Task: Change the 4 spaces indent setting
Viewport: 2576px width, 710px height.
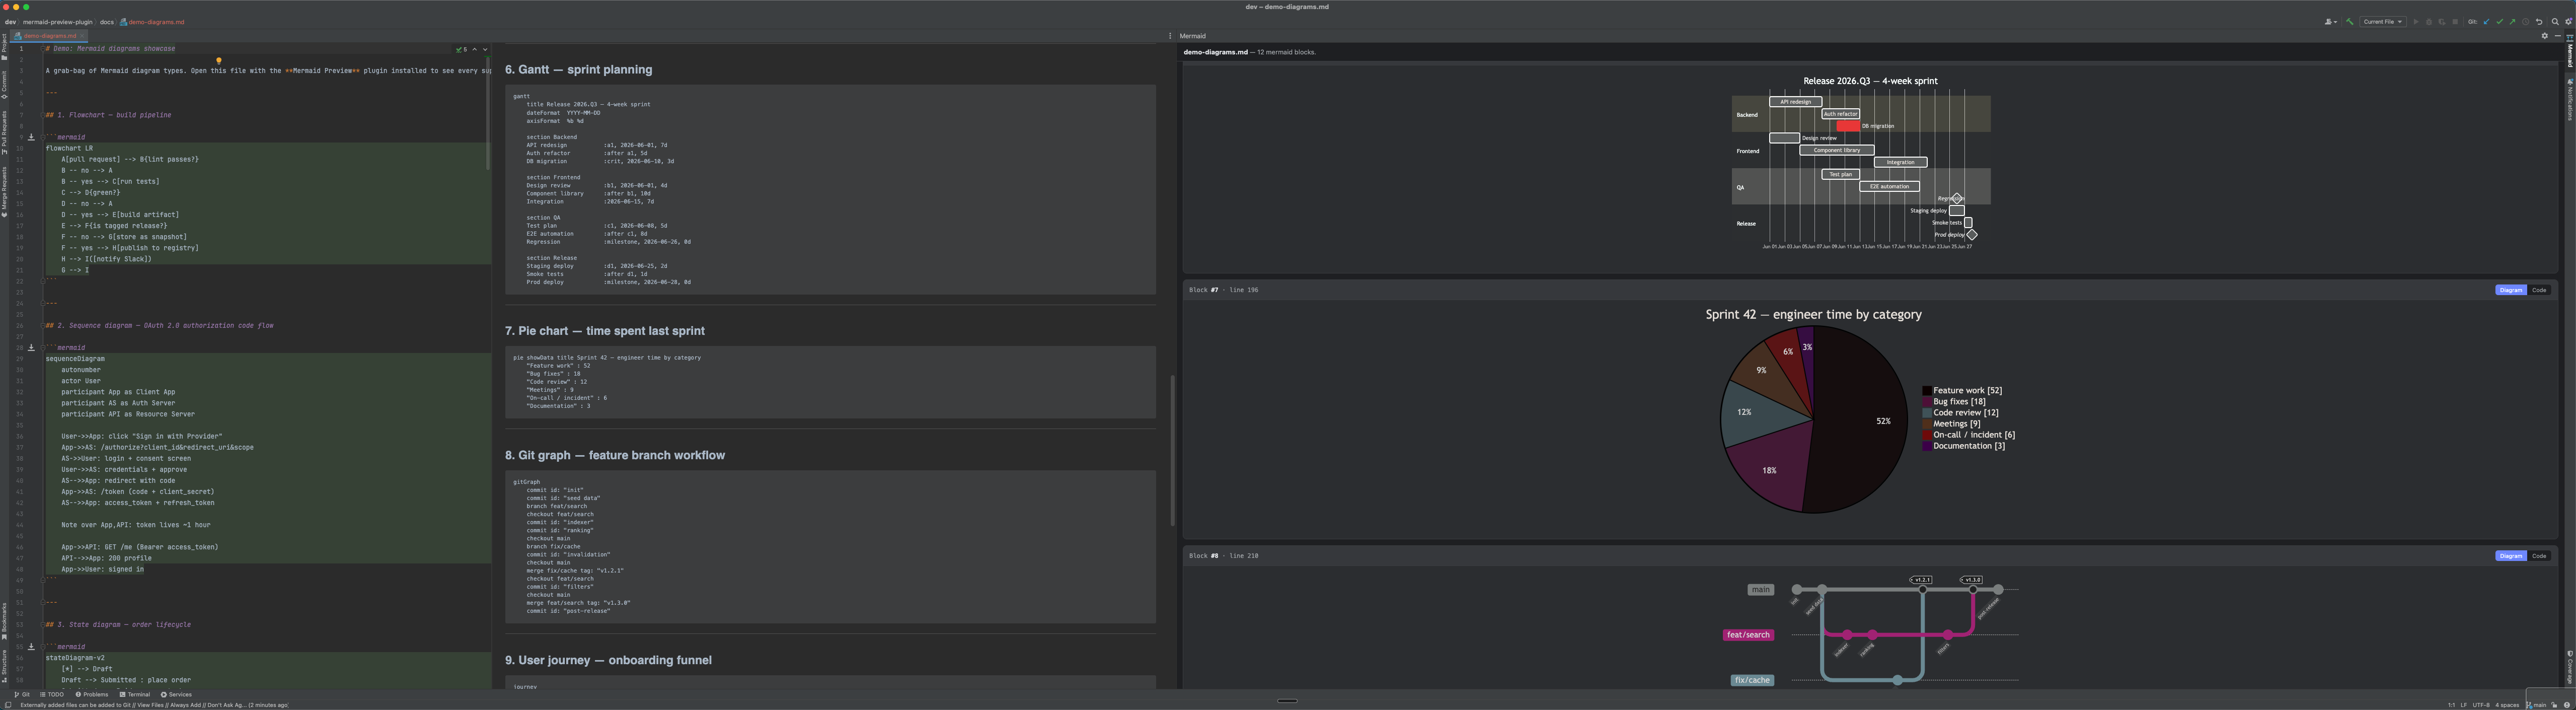Action: [2507, 705]
